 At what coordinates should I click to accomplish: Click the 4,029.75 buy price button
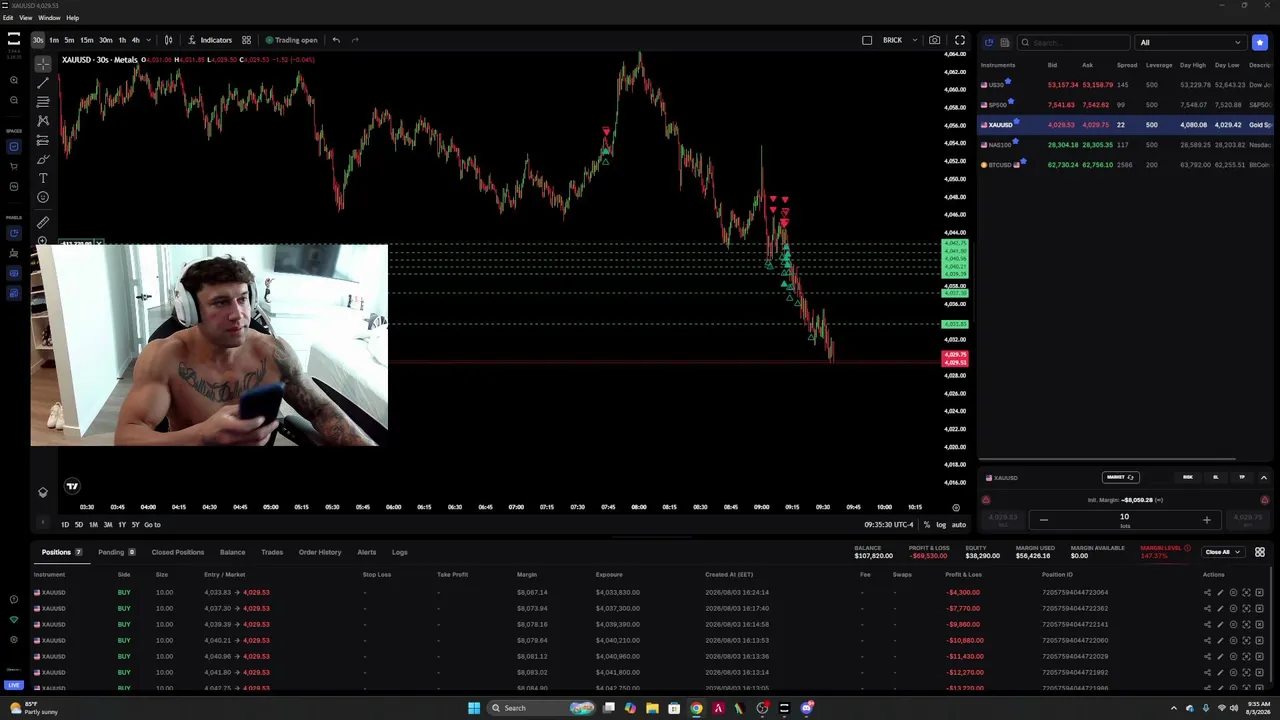pos(1247,518)
